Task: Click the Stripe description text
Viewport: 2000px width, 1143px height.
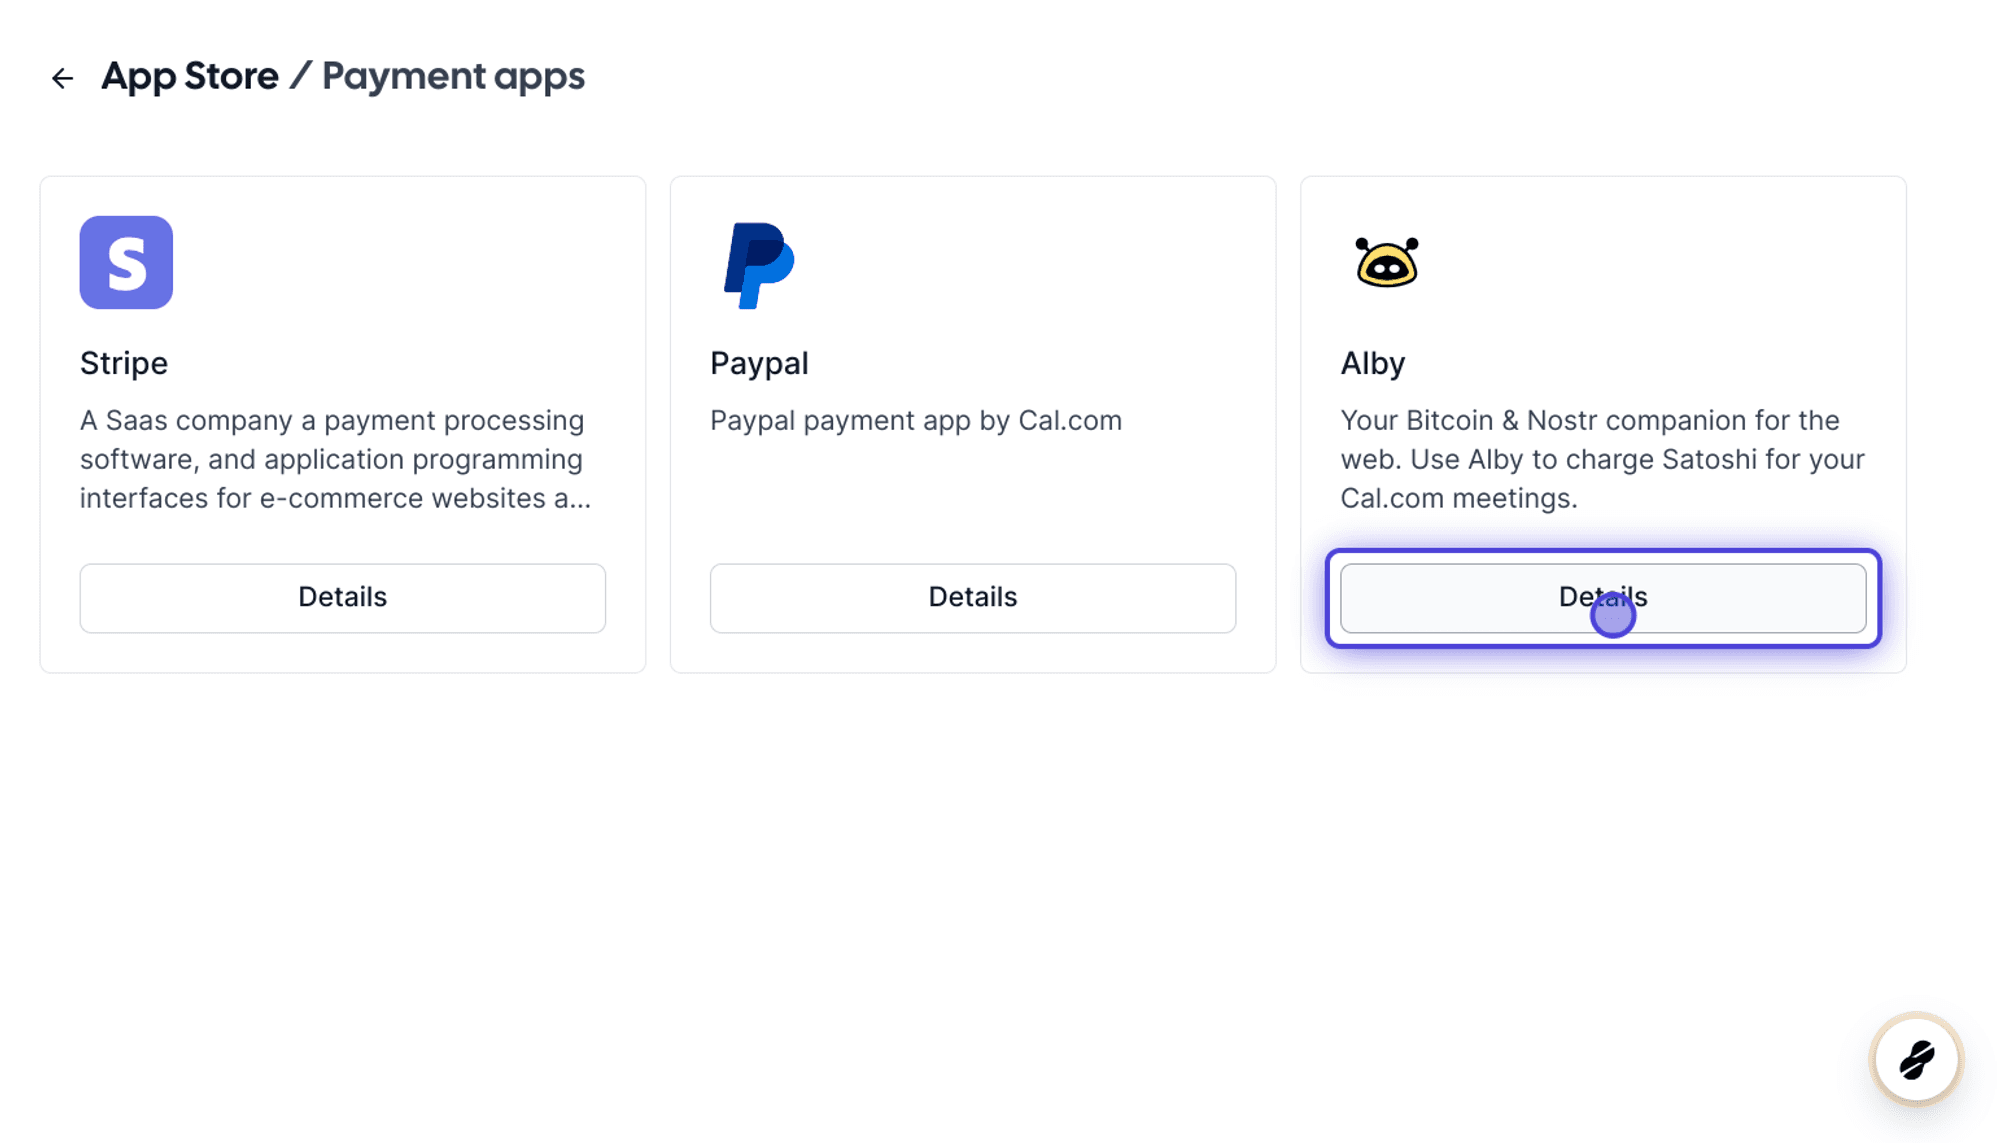Action: click(x=336, y=459)
